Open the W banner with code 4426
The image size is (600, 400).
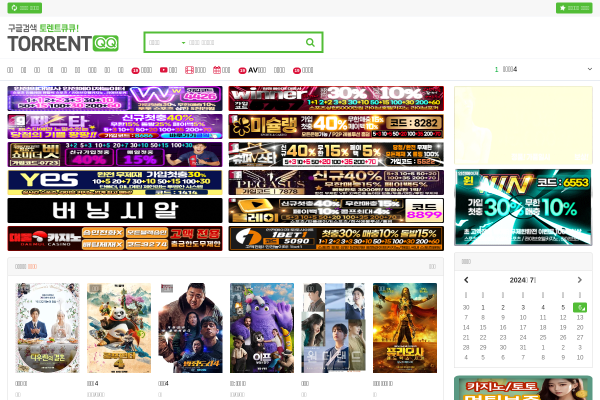pyautogui.click(x=115, y=98)
